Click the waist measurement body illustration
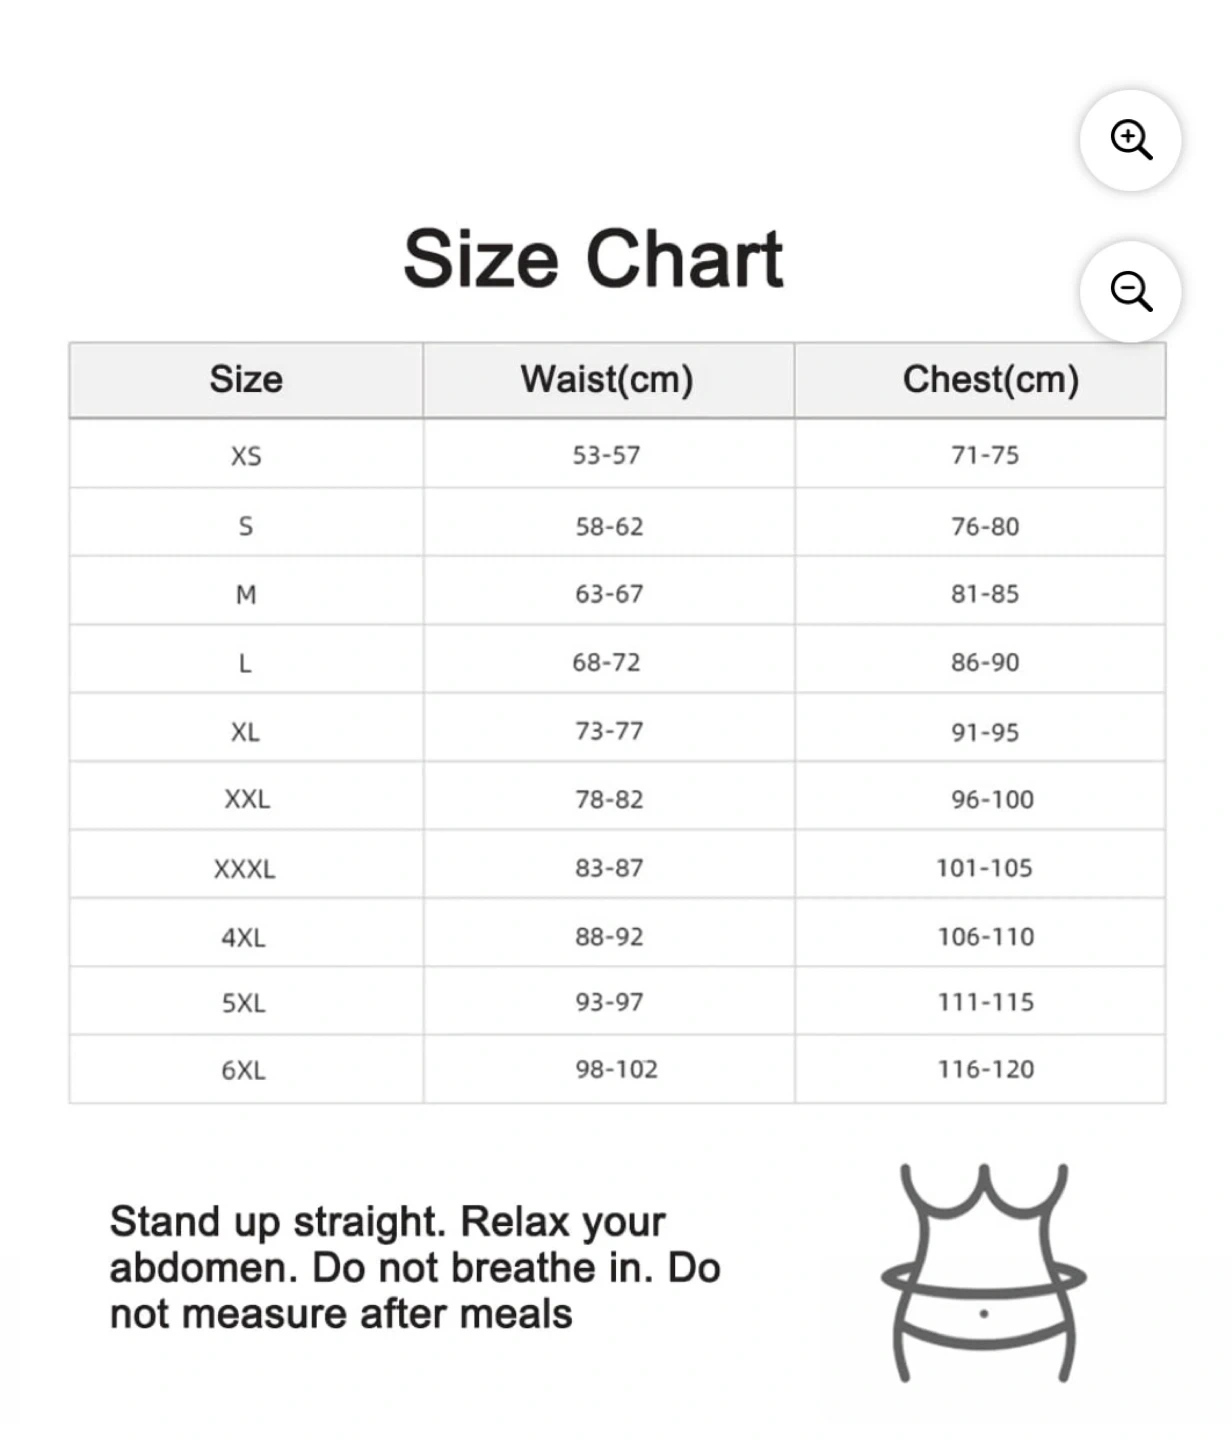 click(984, 1272)
